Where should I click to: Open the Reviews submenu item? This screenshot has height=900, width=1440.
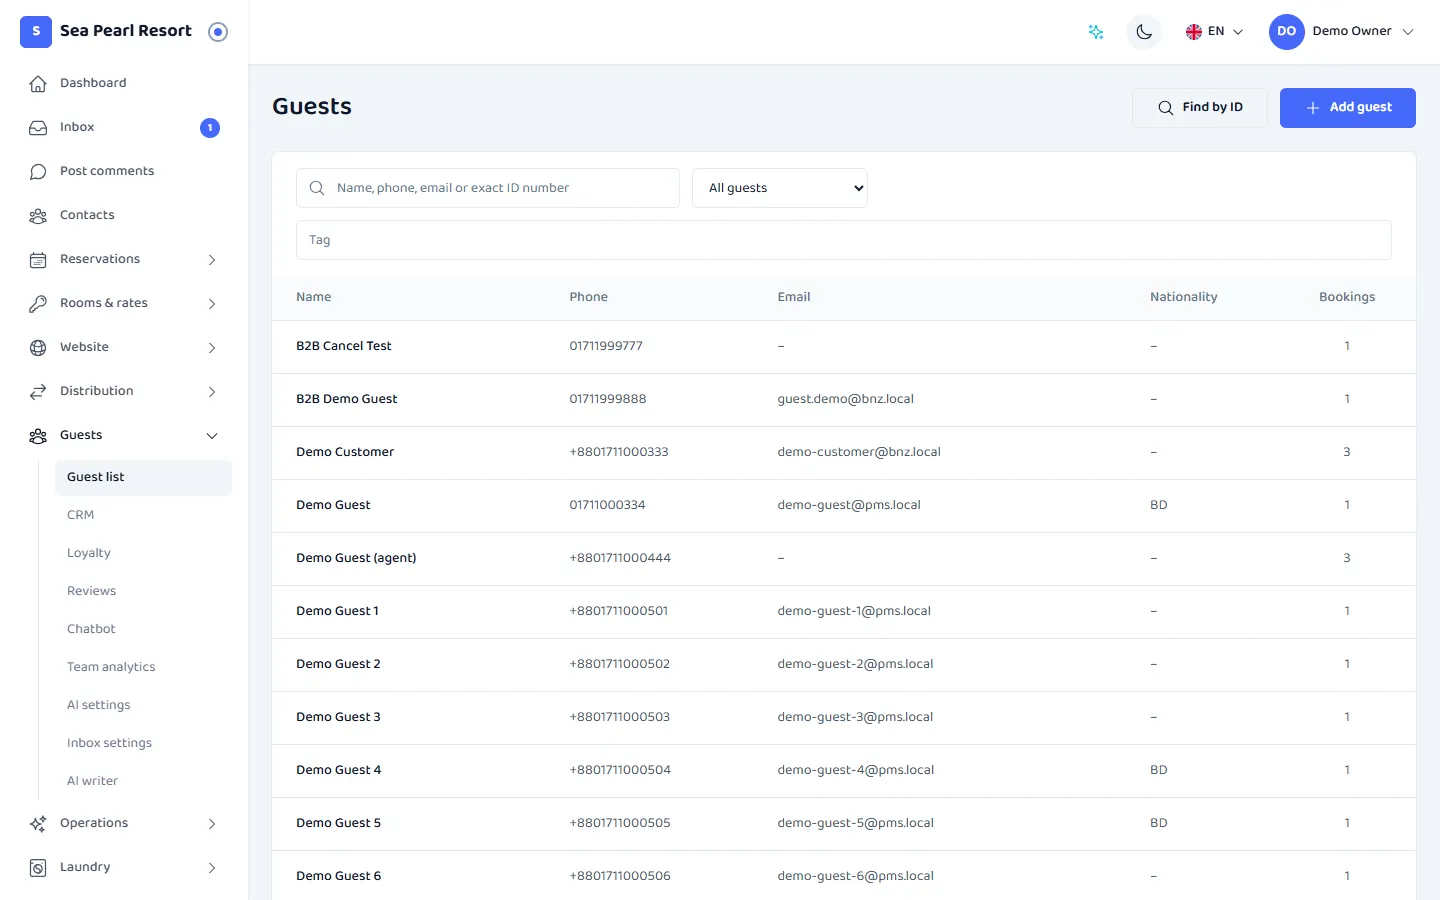[143, 592]
